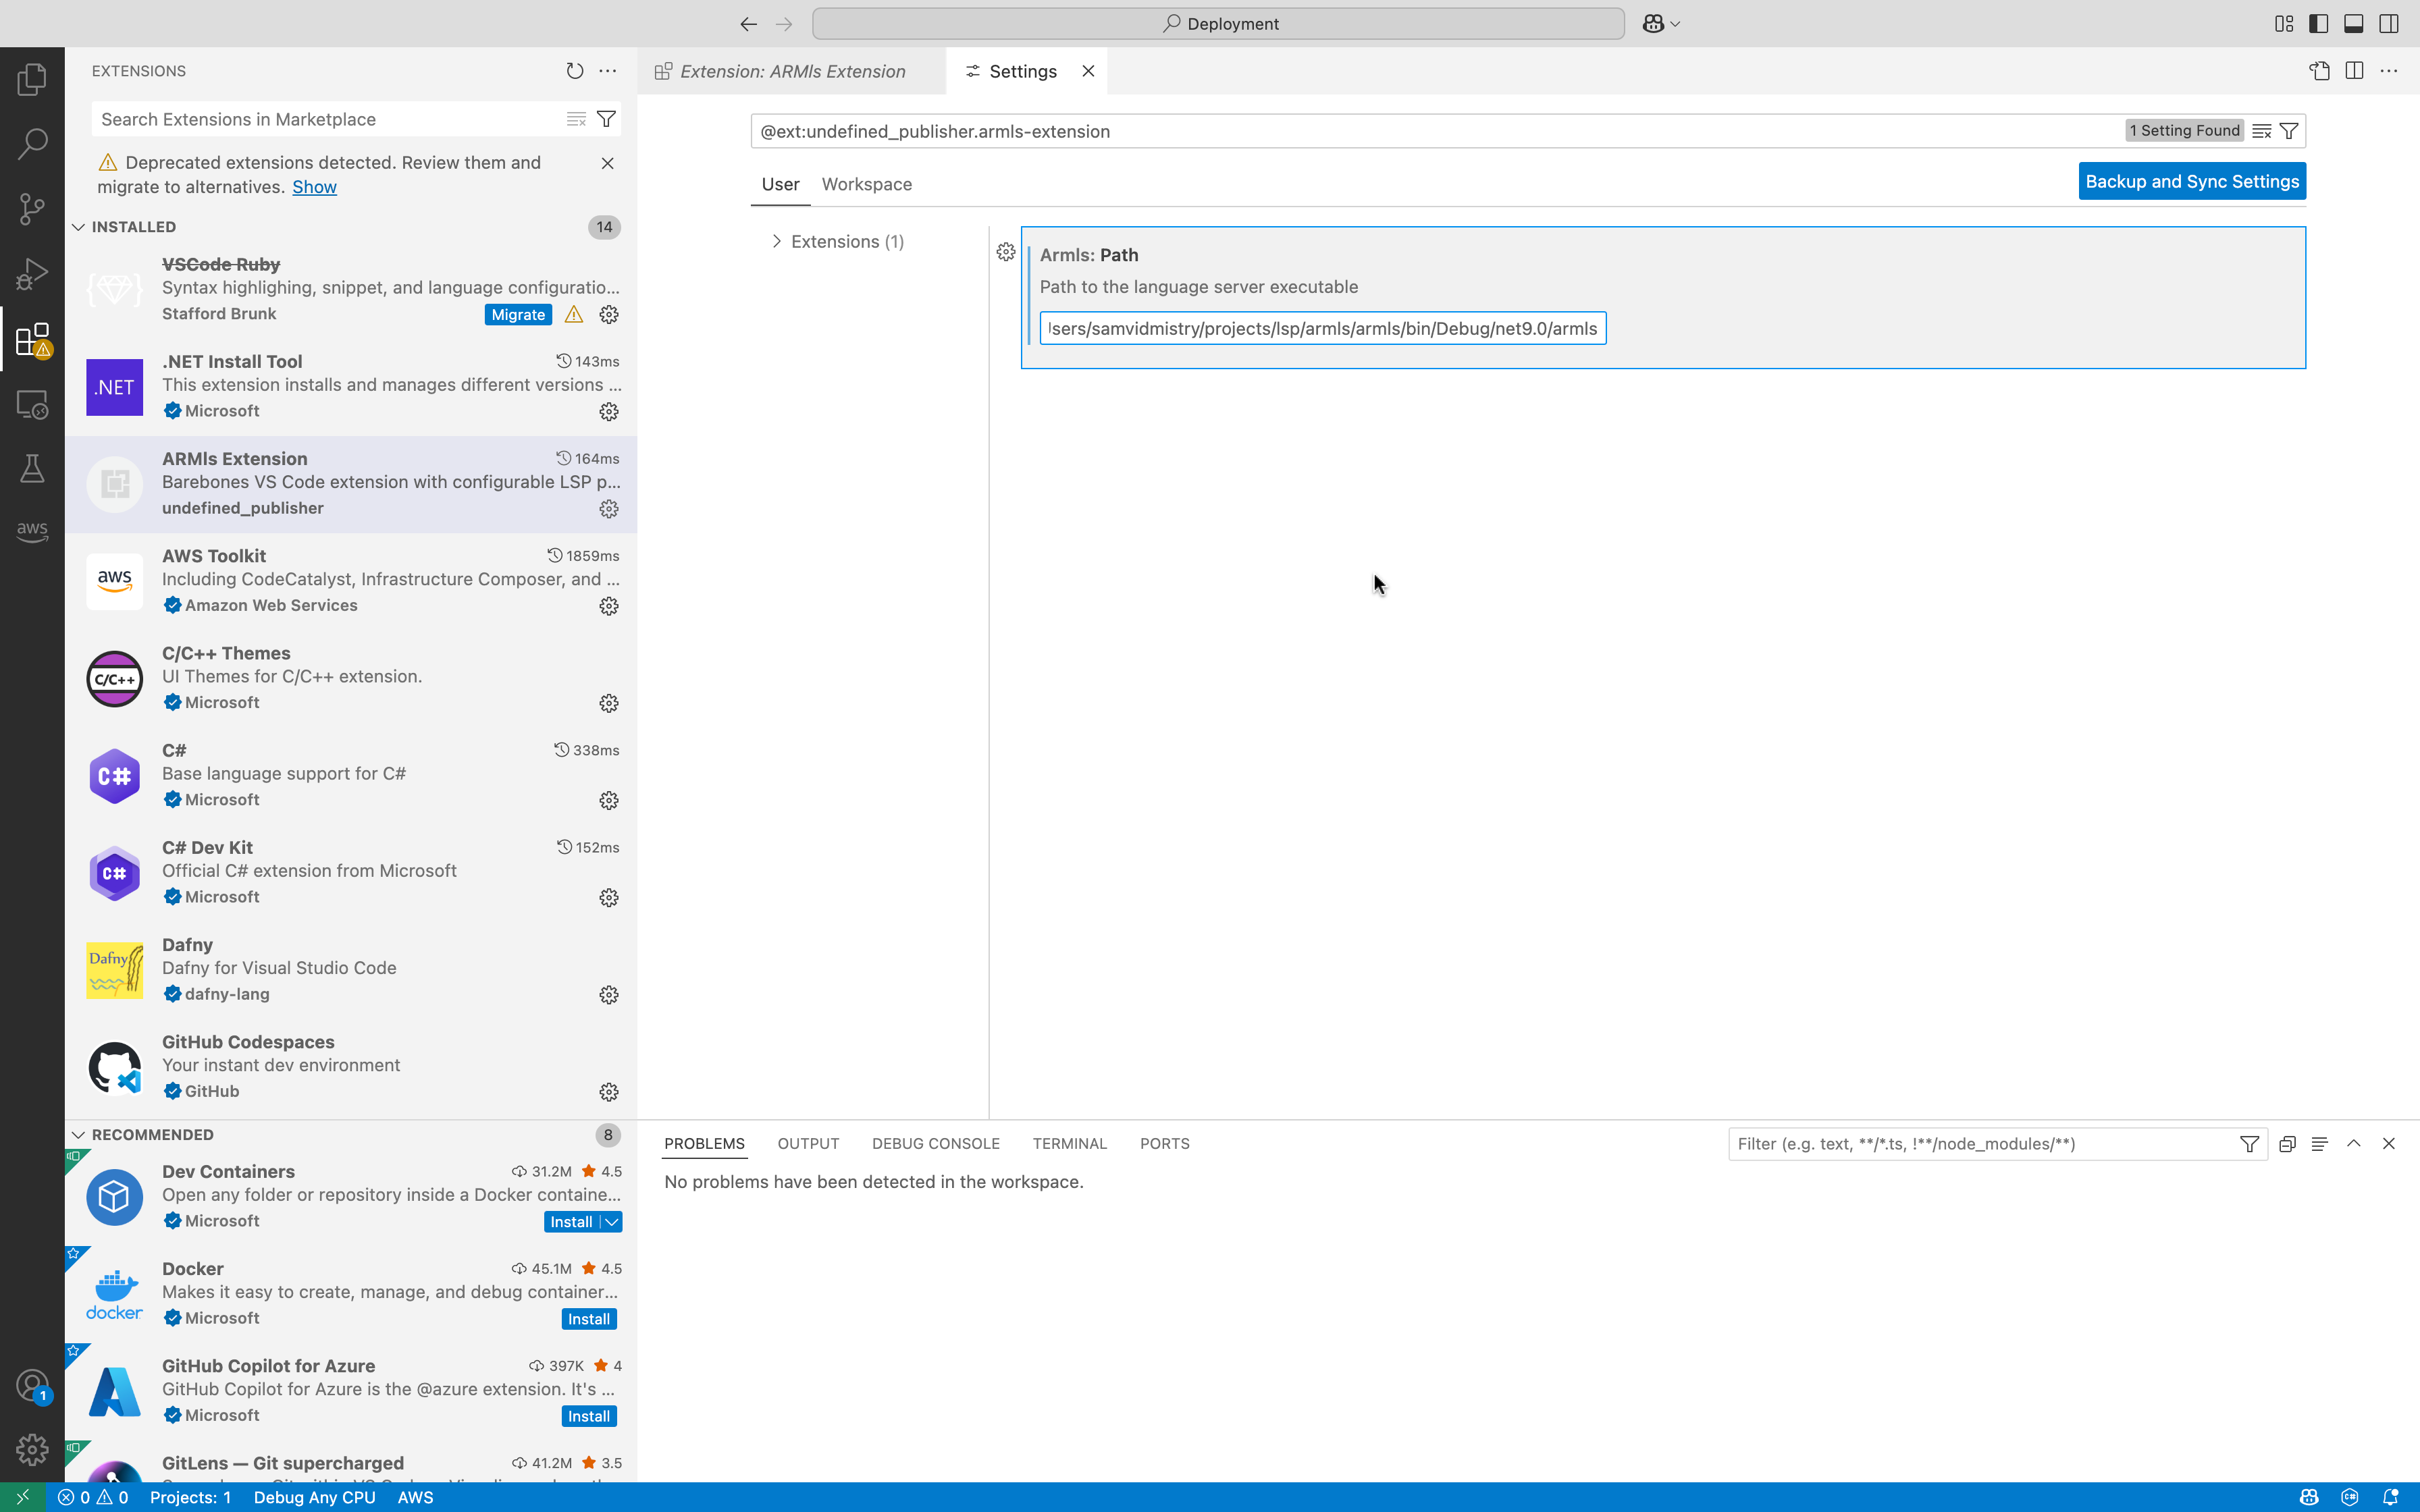2420x1512 pixels.
Task: Open Remote Explorer view
Action: point(32,404)
